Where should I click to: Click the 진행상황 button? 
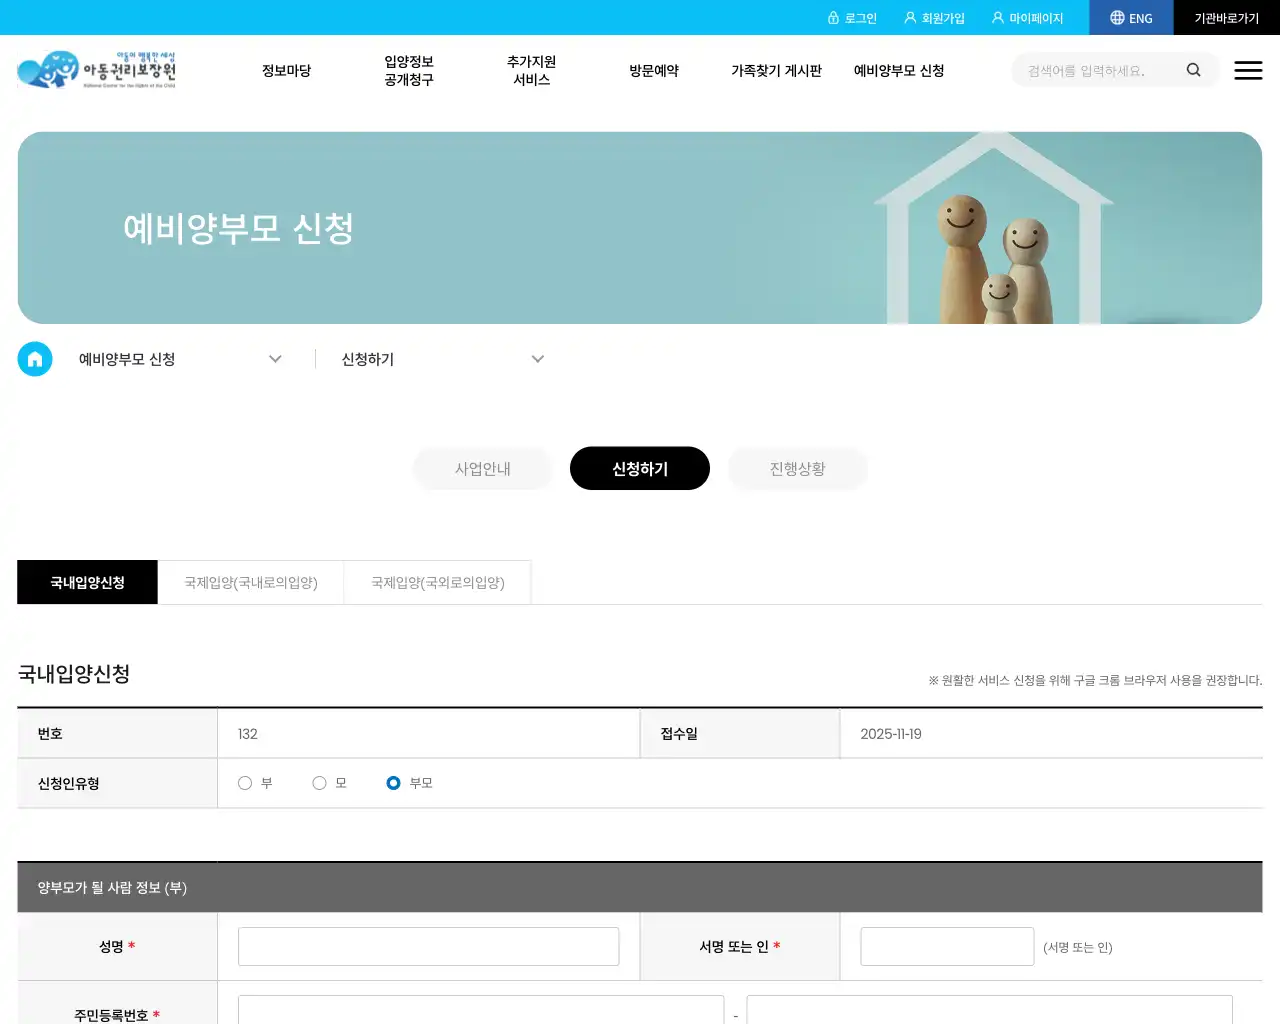(x=797, y=468)
